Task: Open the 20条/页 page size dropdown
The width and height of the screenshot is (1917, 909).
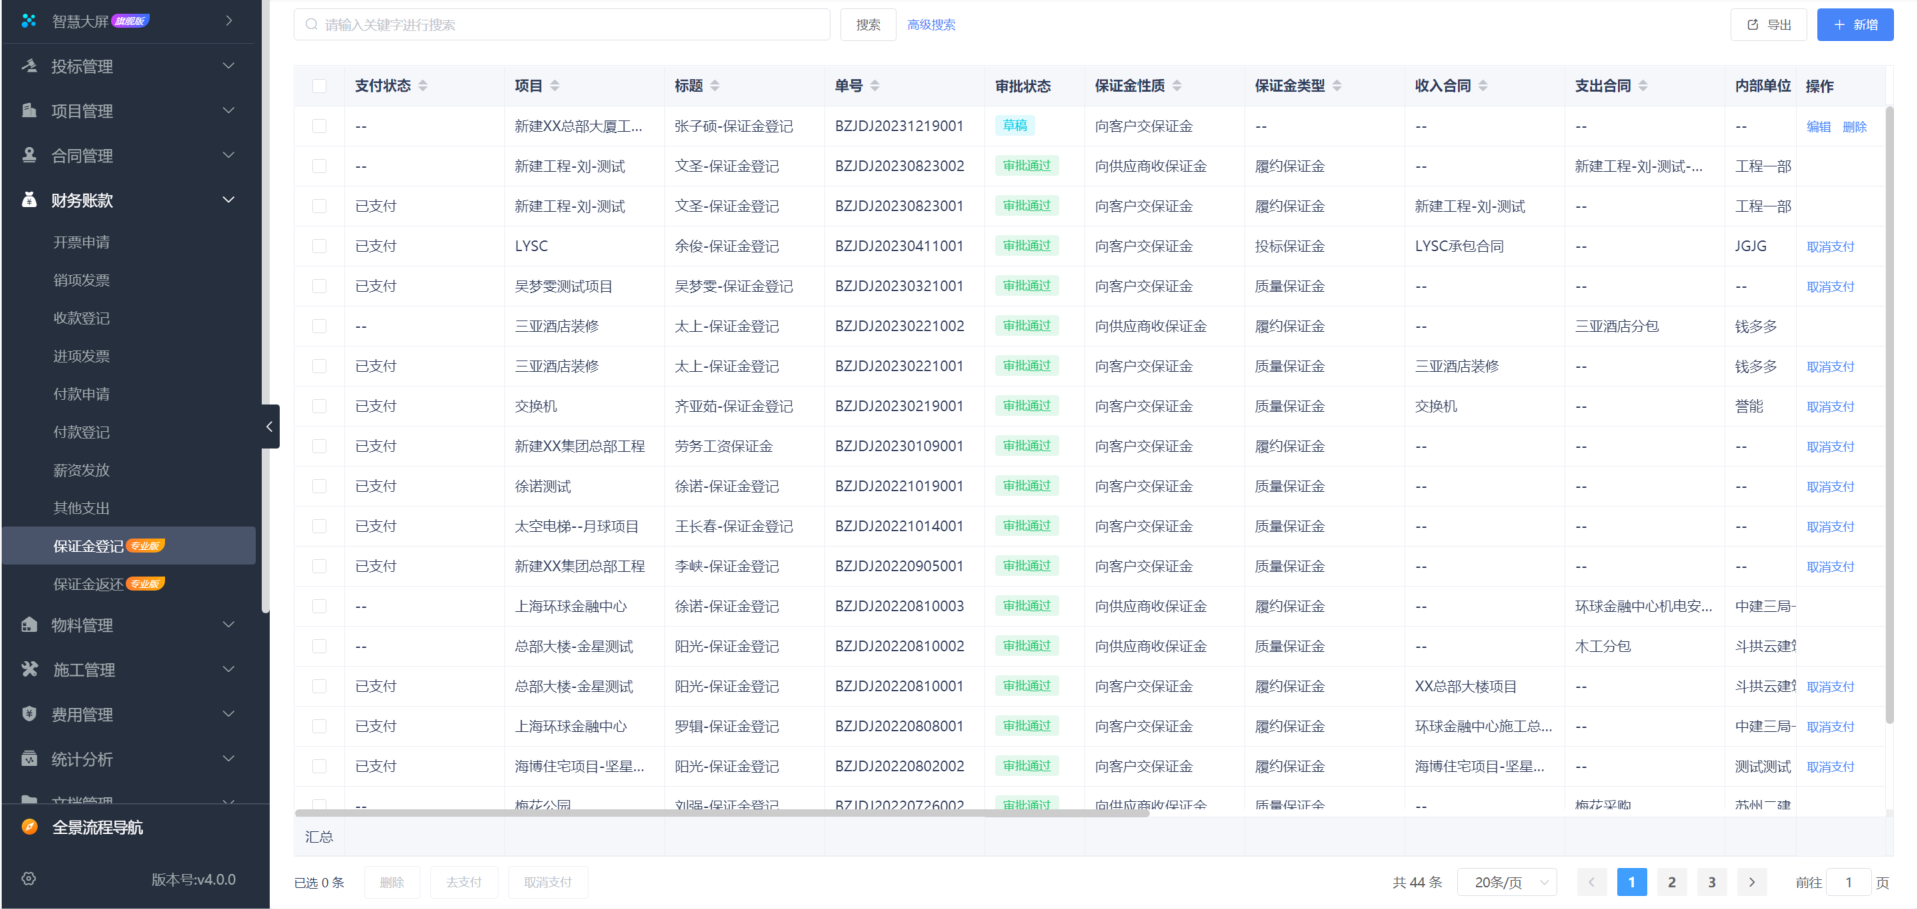Action: coord(1506,882)
